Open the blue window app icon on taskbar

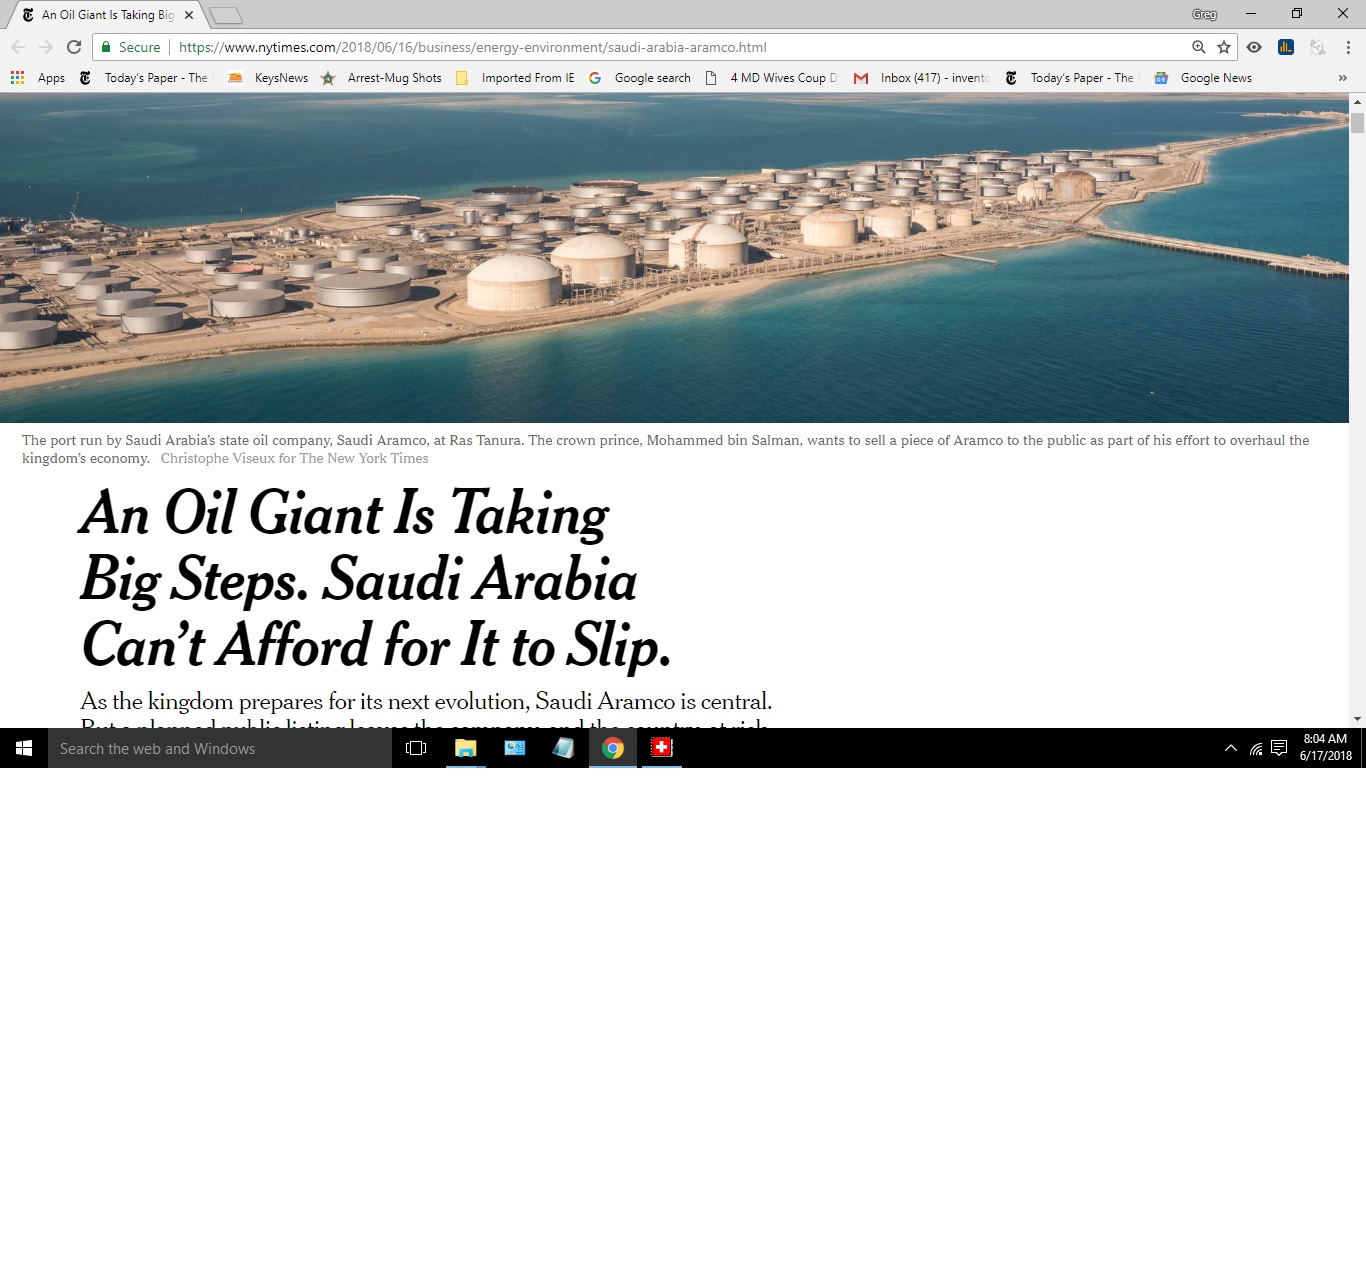pyautogui.click(x=515, y=748)
